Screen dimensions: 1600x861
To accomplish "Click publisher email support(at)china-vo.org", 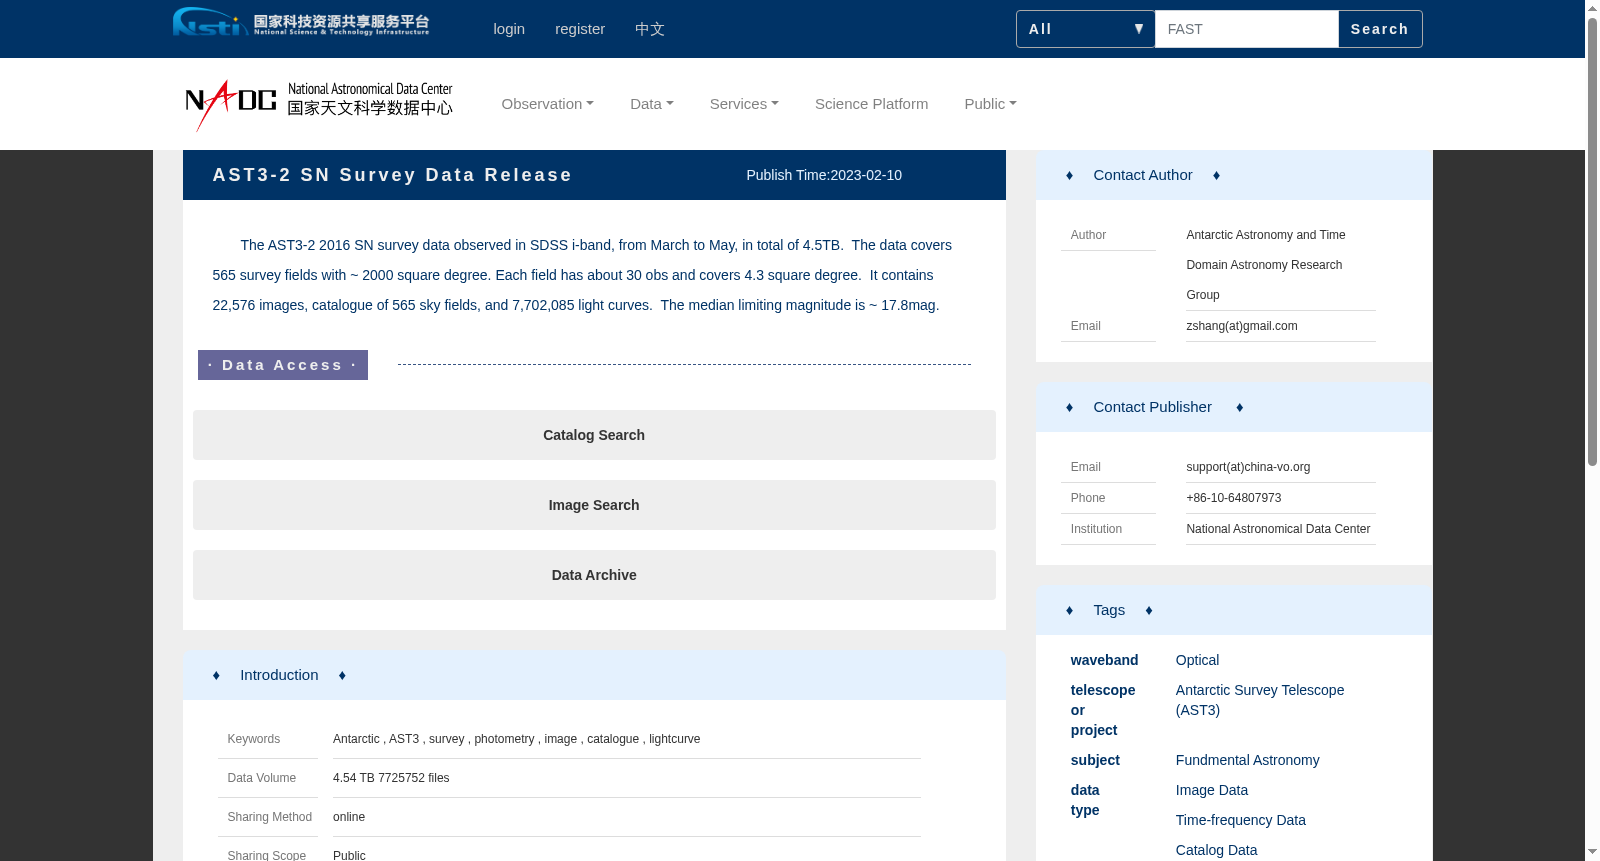I will 1248,467.
